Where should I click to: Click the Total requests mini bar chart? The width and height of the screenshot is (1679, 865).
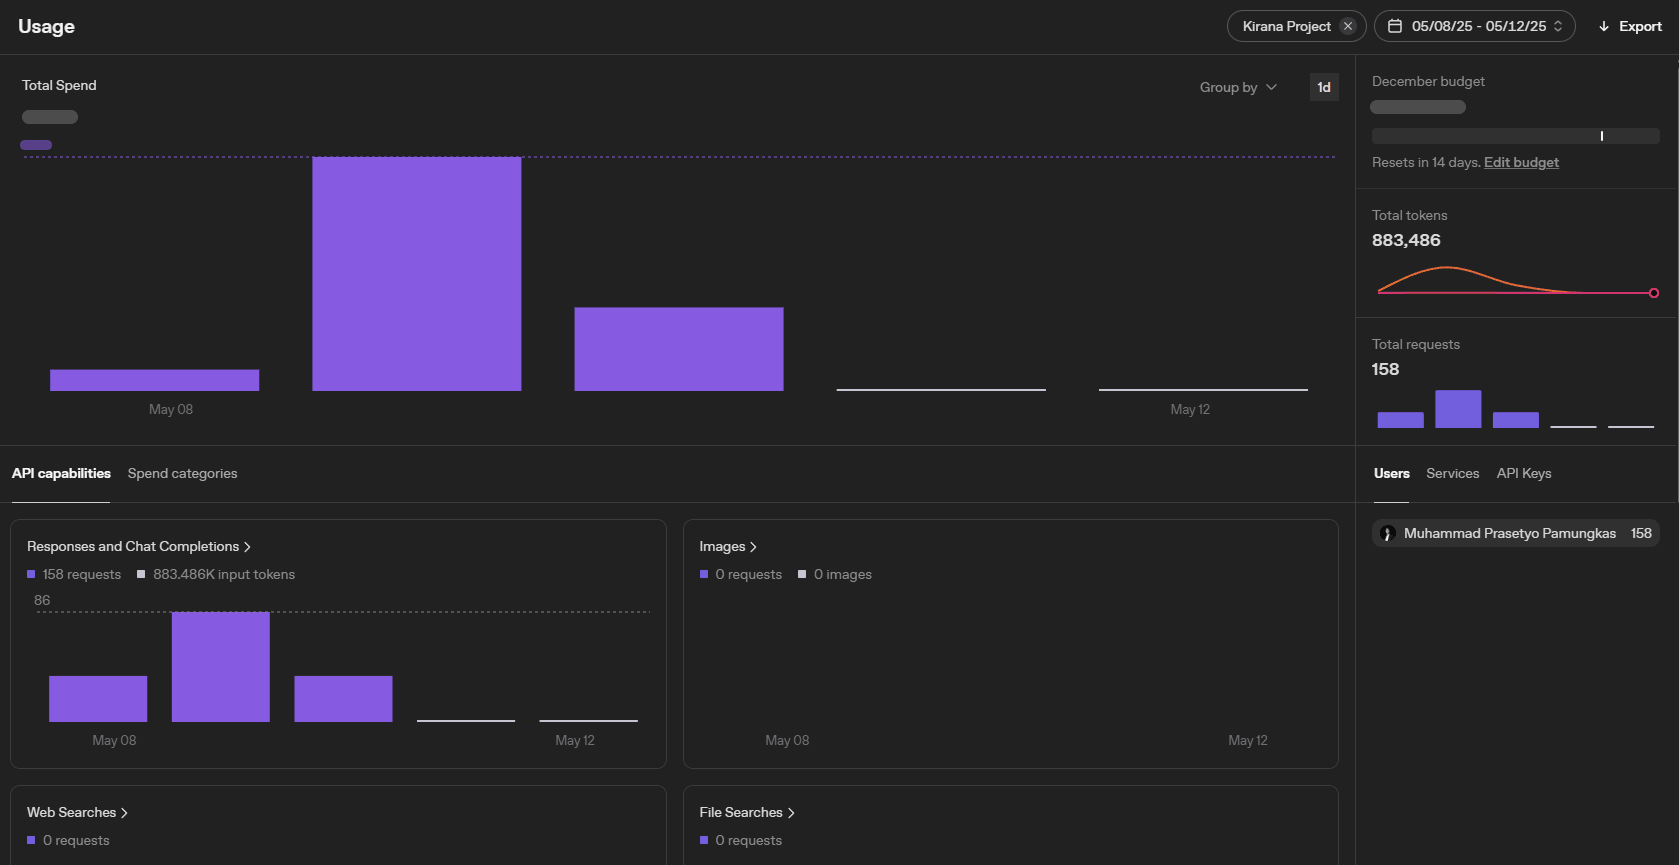coord(1515,409)
